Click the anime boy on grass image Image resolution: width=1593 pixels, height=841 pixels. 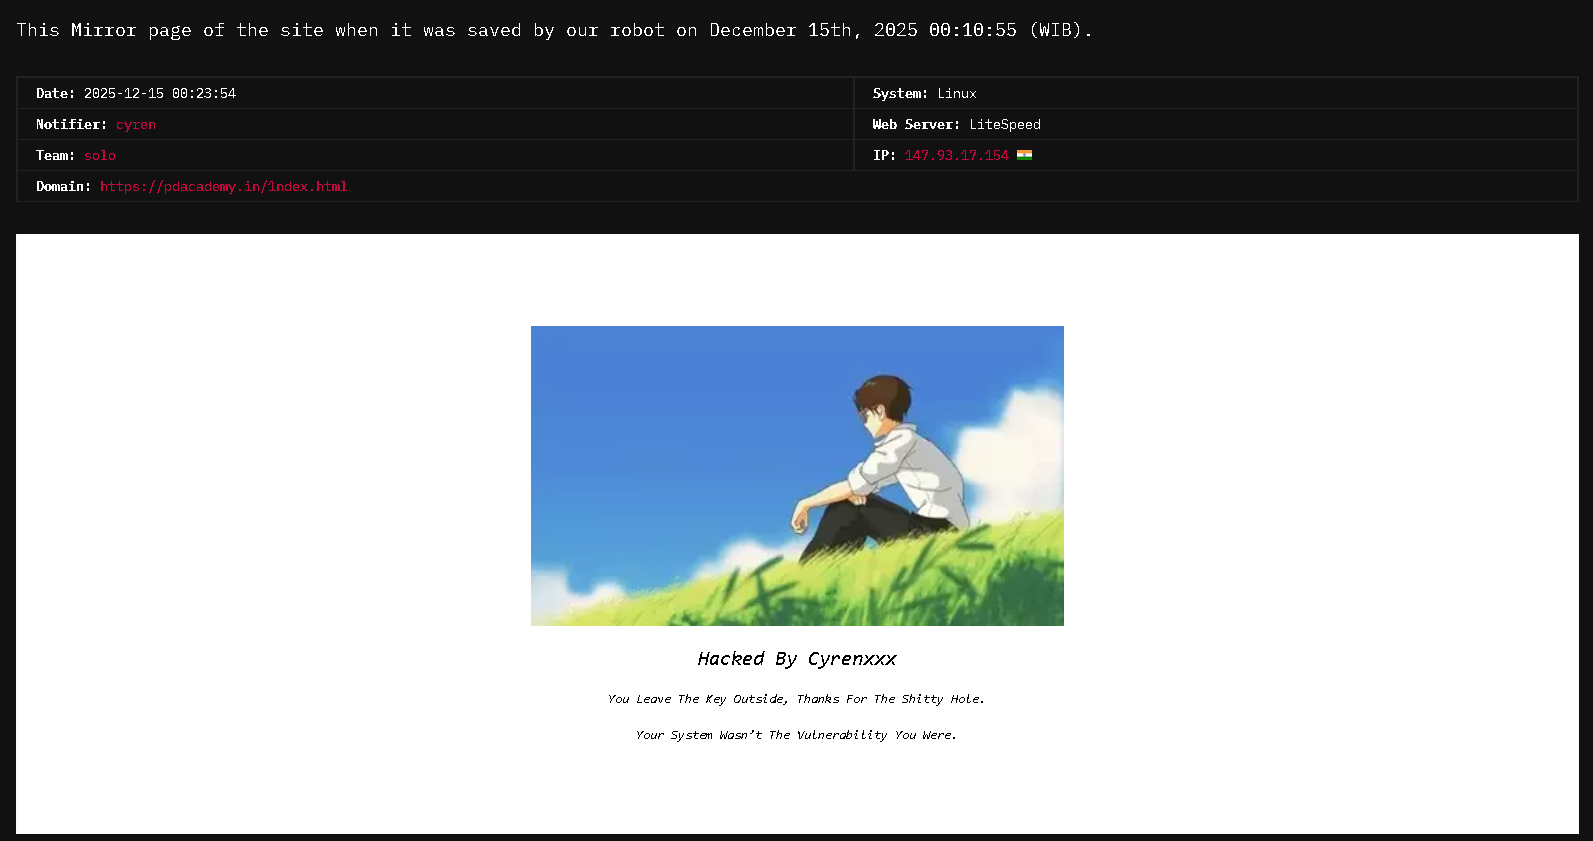pos(797,476)
